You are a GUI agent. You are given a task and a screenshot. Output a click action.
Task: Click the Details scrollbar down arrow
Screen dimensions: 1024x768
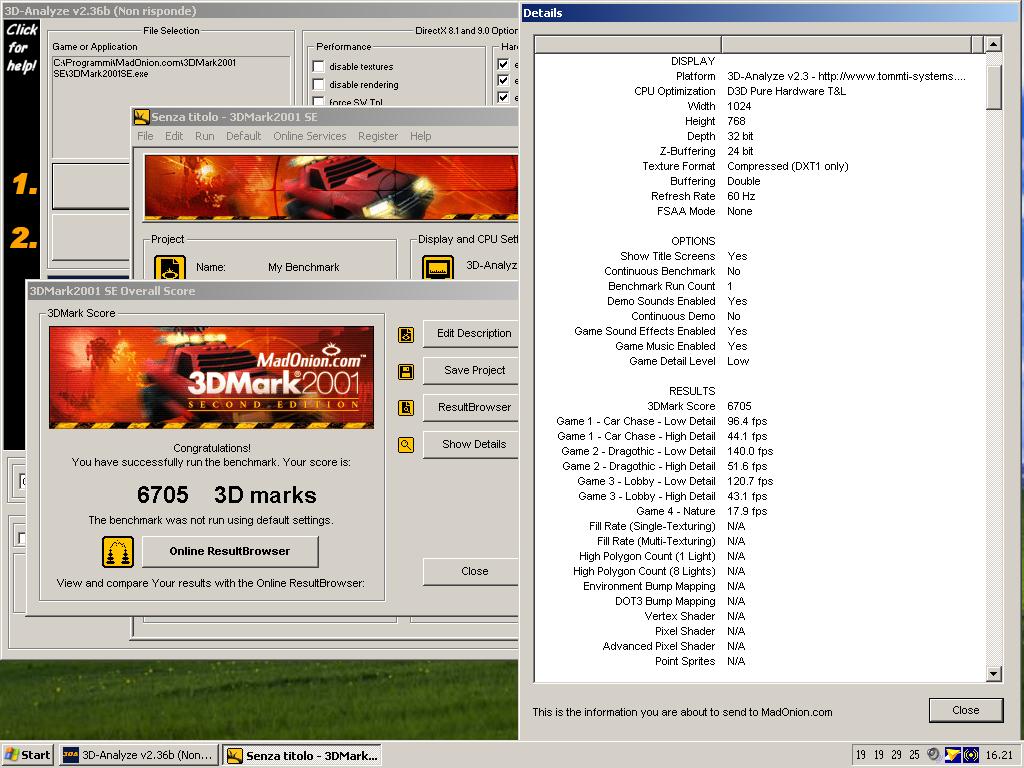[x=993, y=673]
